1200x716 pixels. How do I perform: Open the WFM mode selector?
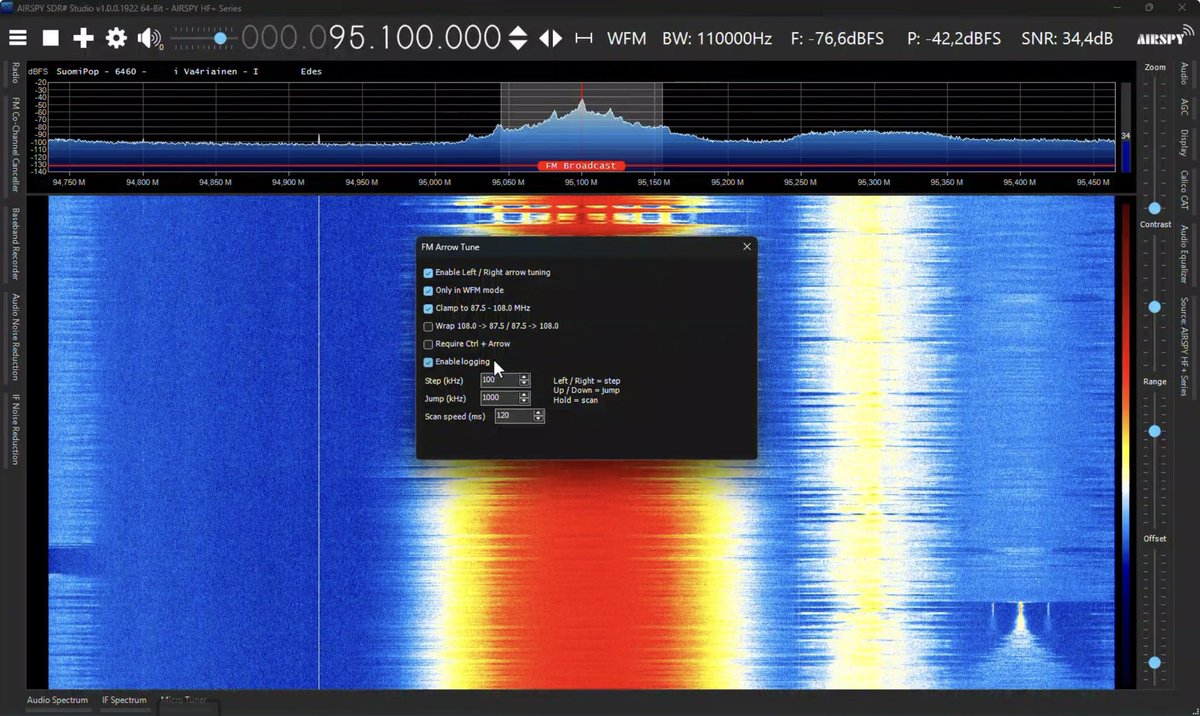coord(627,38)
